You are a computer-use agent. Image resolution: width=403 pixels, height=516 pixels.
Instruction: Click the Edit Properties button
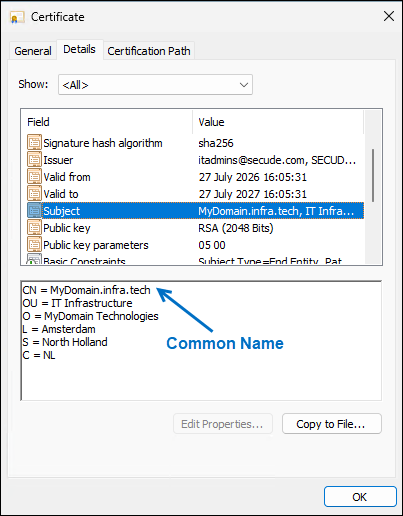pos(223,424)
